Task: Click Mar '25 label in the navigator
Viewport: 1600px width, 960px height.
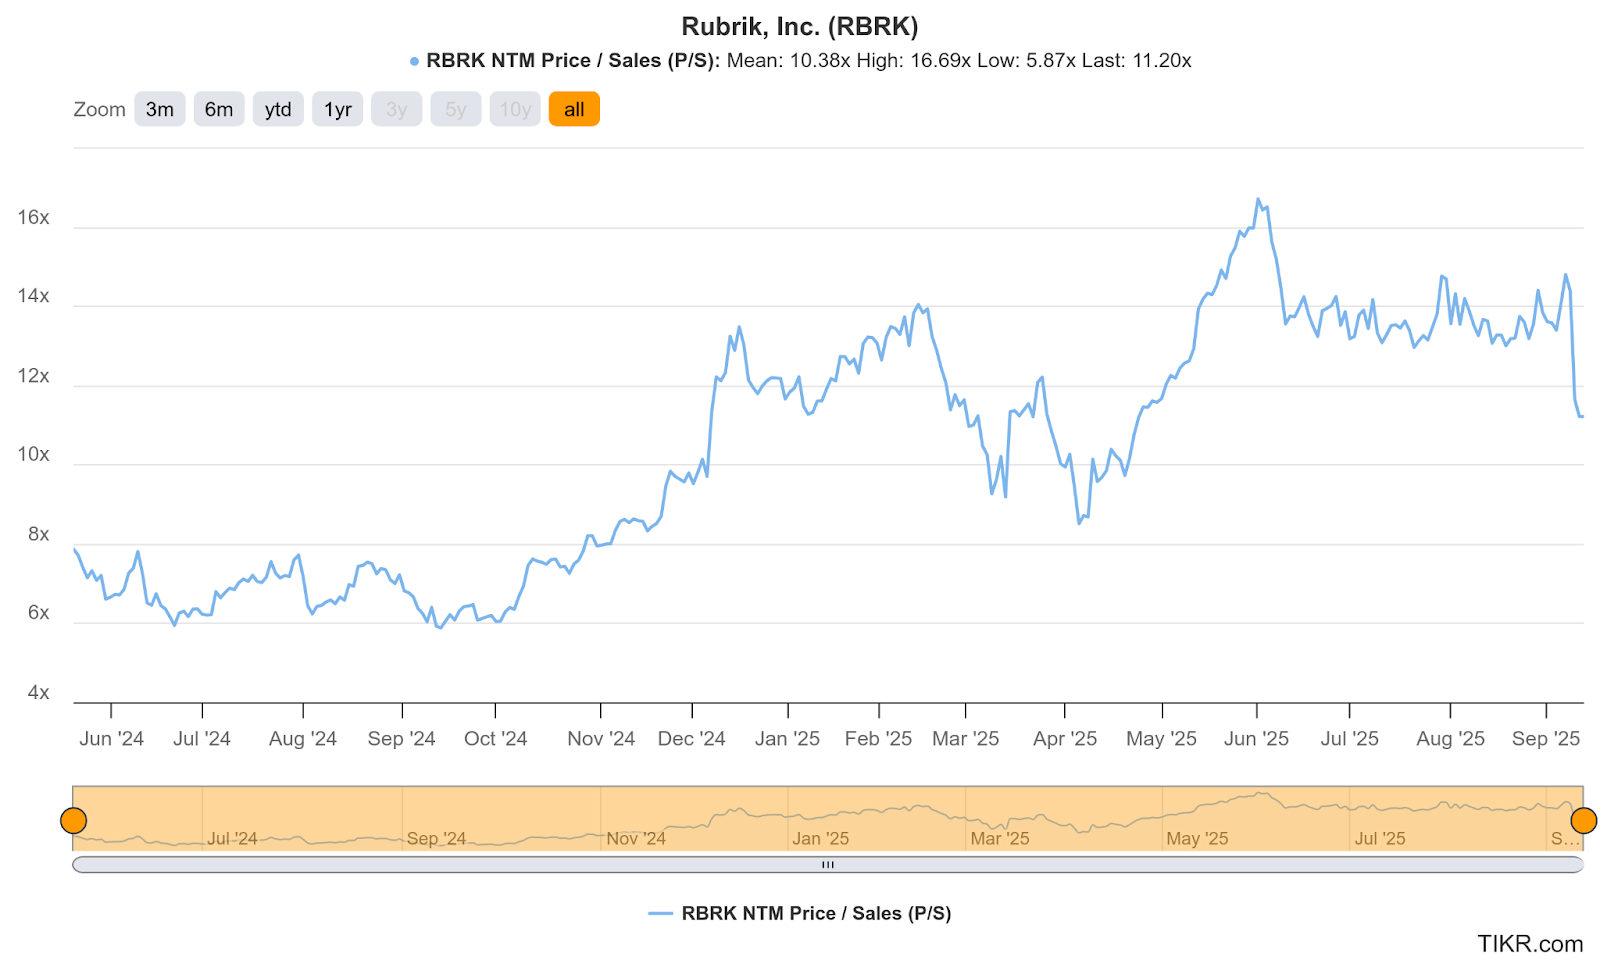Action: tap(1000, 838)
